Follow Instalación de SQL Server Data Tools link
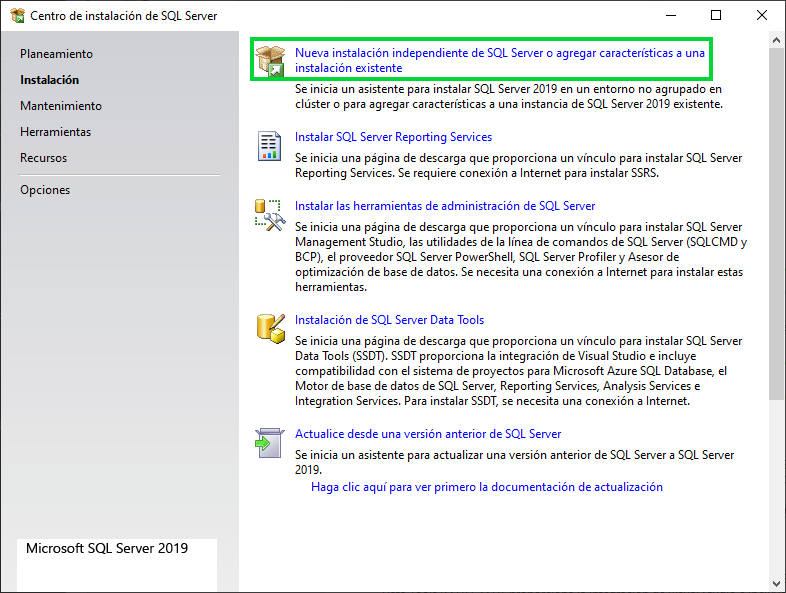Screen dimensions: 786x593 (x=389, y=320)
